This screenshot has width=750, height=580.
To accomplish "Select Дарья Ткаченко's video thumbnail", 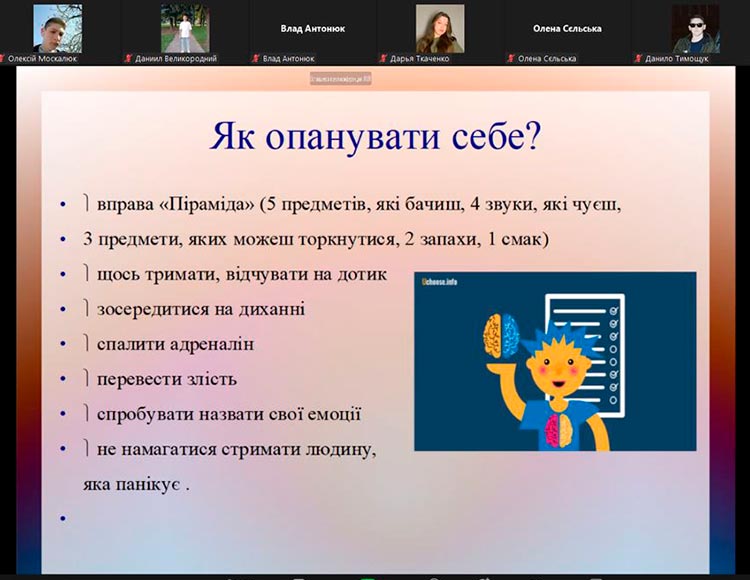I will 440,28.
